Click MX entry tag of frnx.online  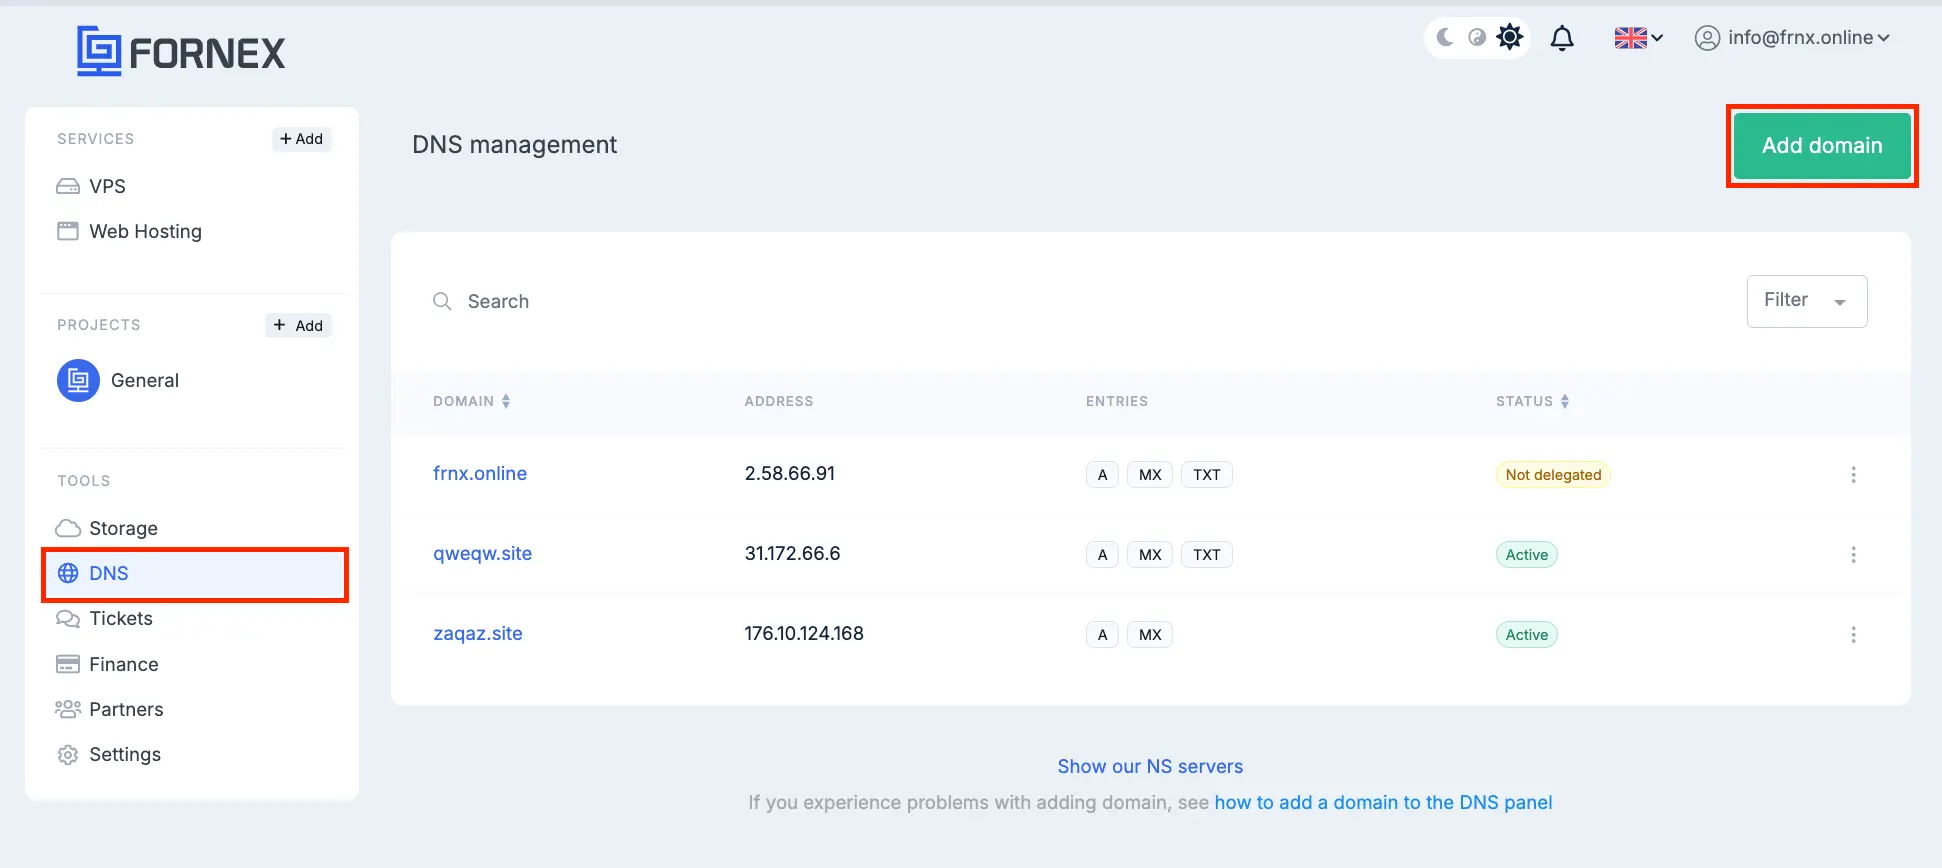(1150, 475)
